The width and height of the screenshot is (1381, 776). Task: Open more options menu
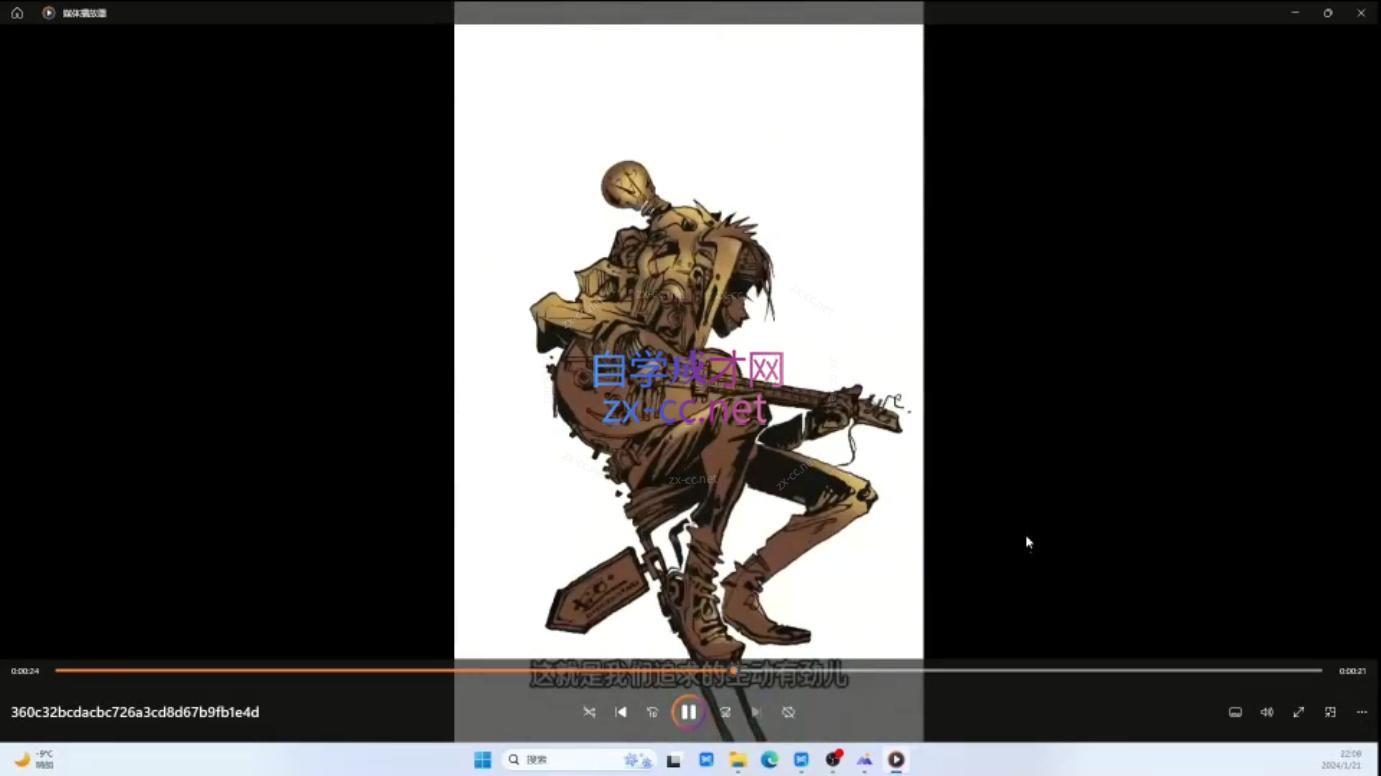(1362, 712)
